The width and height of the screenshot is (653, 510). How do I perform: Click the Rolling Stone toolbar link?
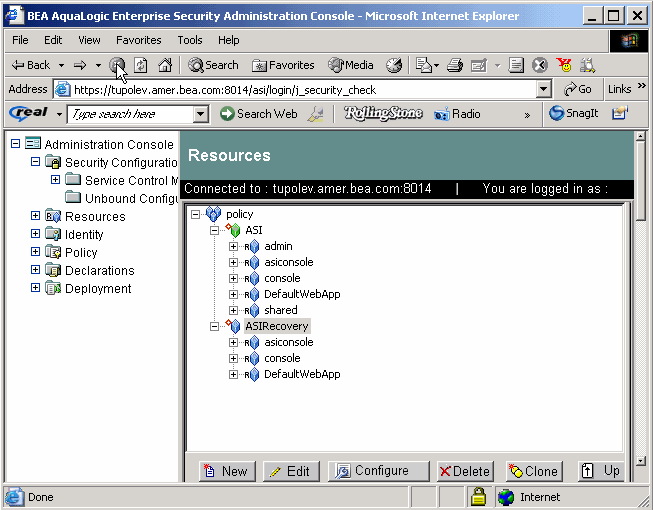[383, 113]
